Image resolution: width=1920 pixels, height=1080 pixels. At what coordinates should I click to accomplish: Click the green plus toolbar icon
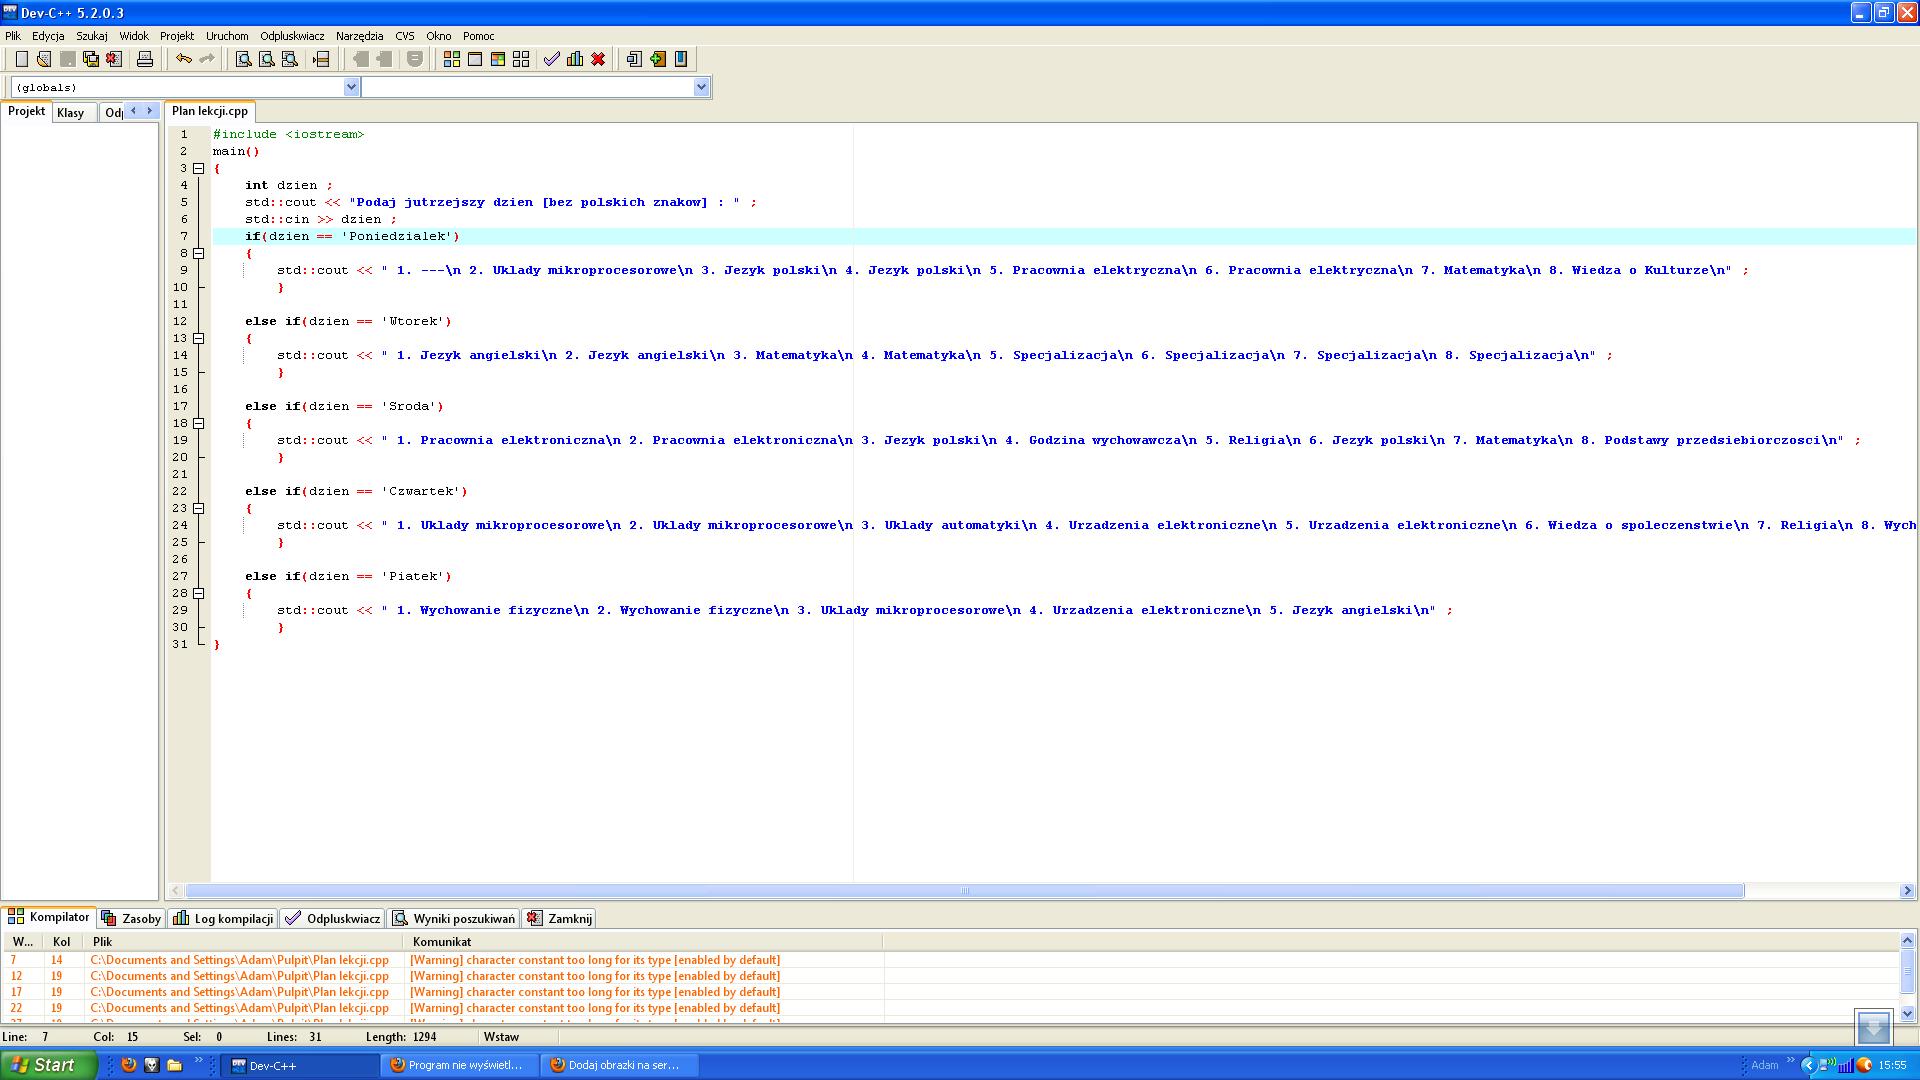(658, 59)
